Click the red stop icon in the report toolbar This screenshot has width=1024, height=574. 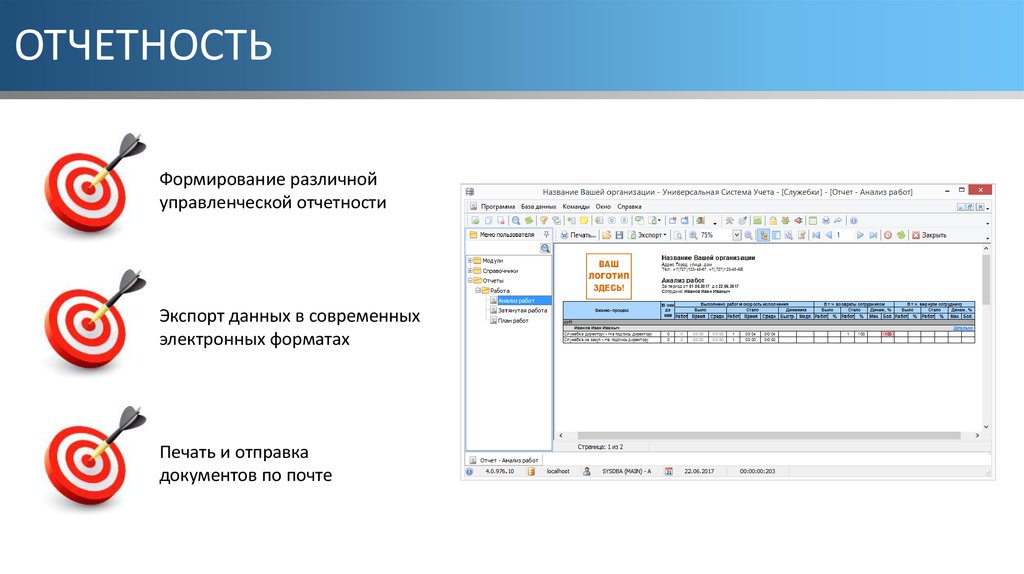click(888, 235)
